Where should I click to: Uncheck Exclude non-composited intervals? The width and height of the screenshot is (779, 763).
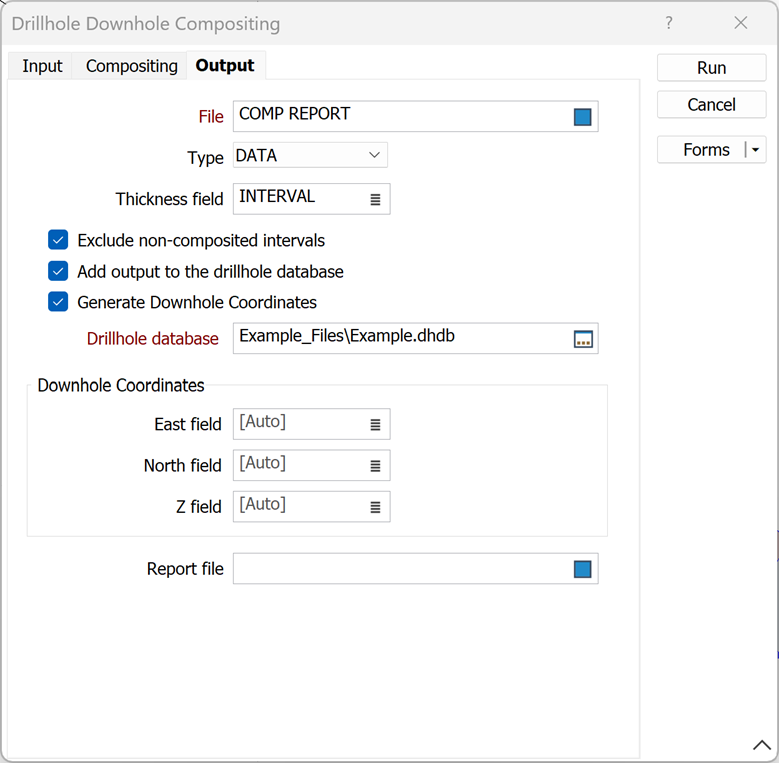pos(58,240)
